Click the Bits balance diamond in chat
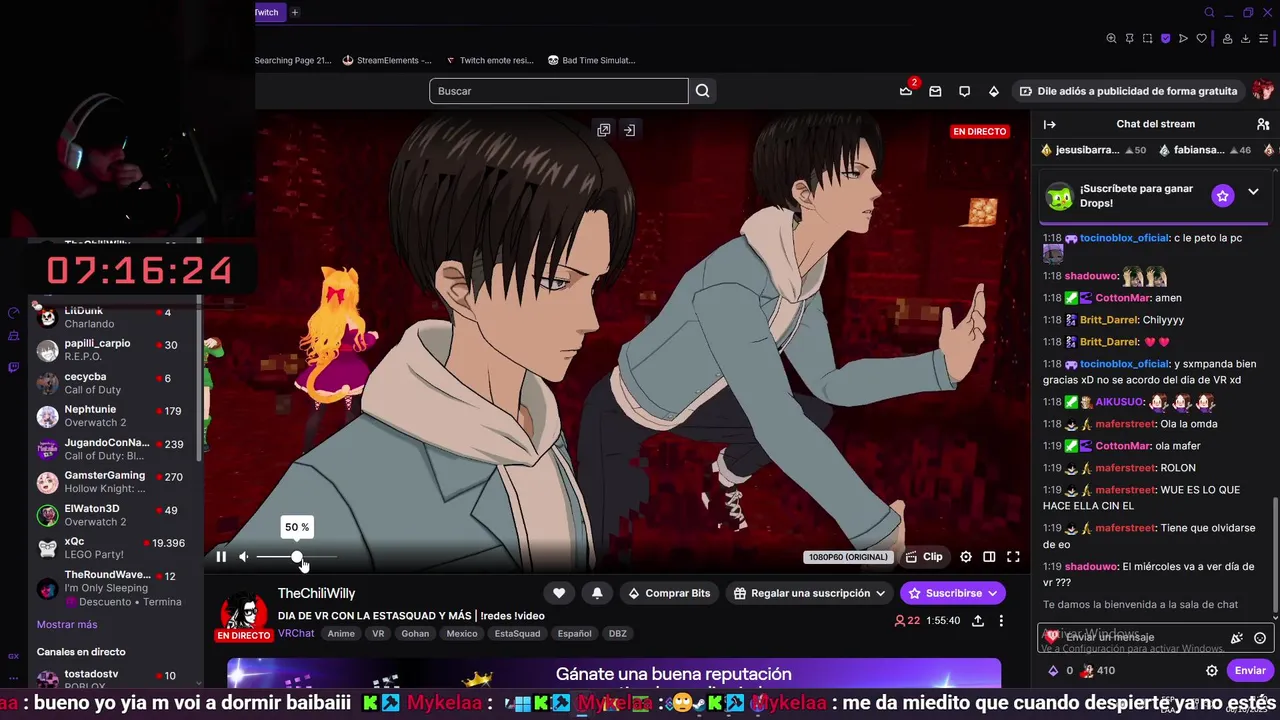 coord(1053,671)
